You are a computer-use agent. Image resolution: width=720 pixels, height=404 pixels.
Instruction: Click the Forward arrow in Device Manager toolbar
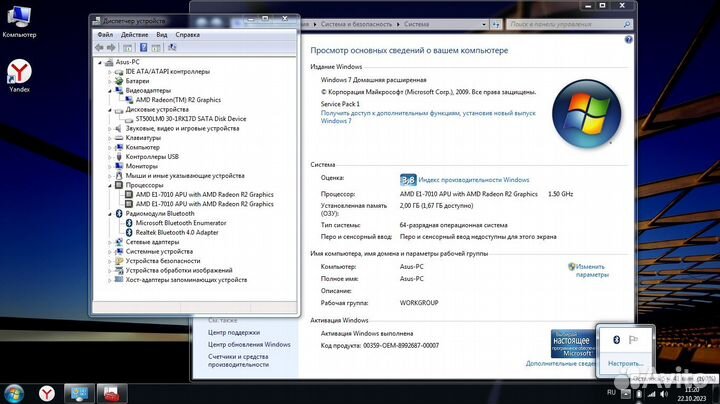point(111,47)
